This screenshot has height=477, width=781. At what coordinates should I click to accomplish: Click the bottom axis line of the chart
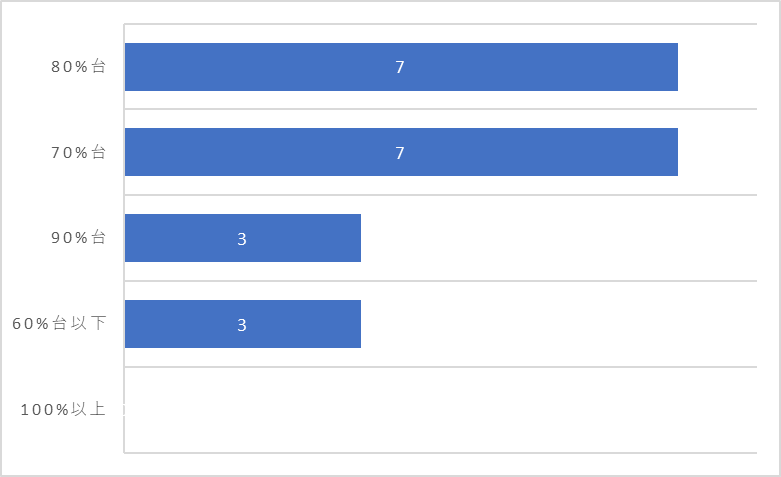pos(440,453)
